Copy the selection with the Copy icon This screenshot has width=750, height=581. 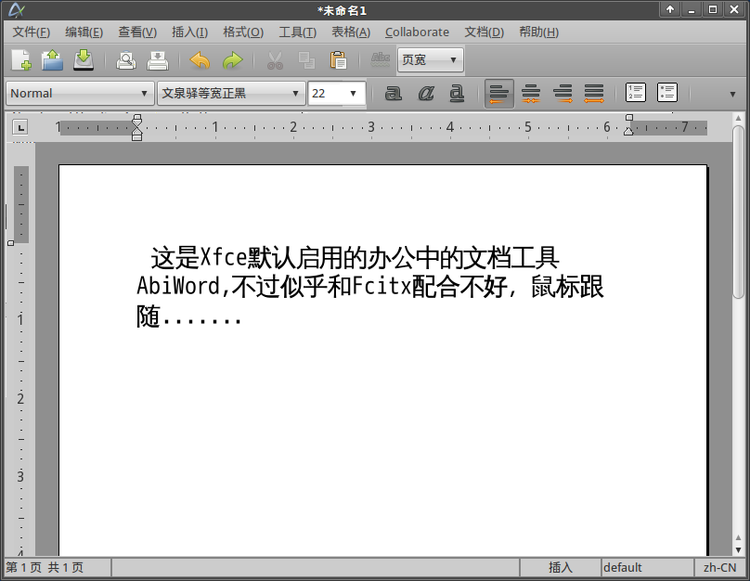pos(306,60)
